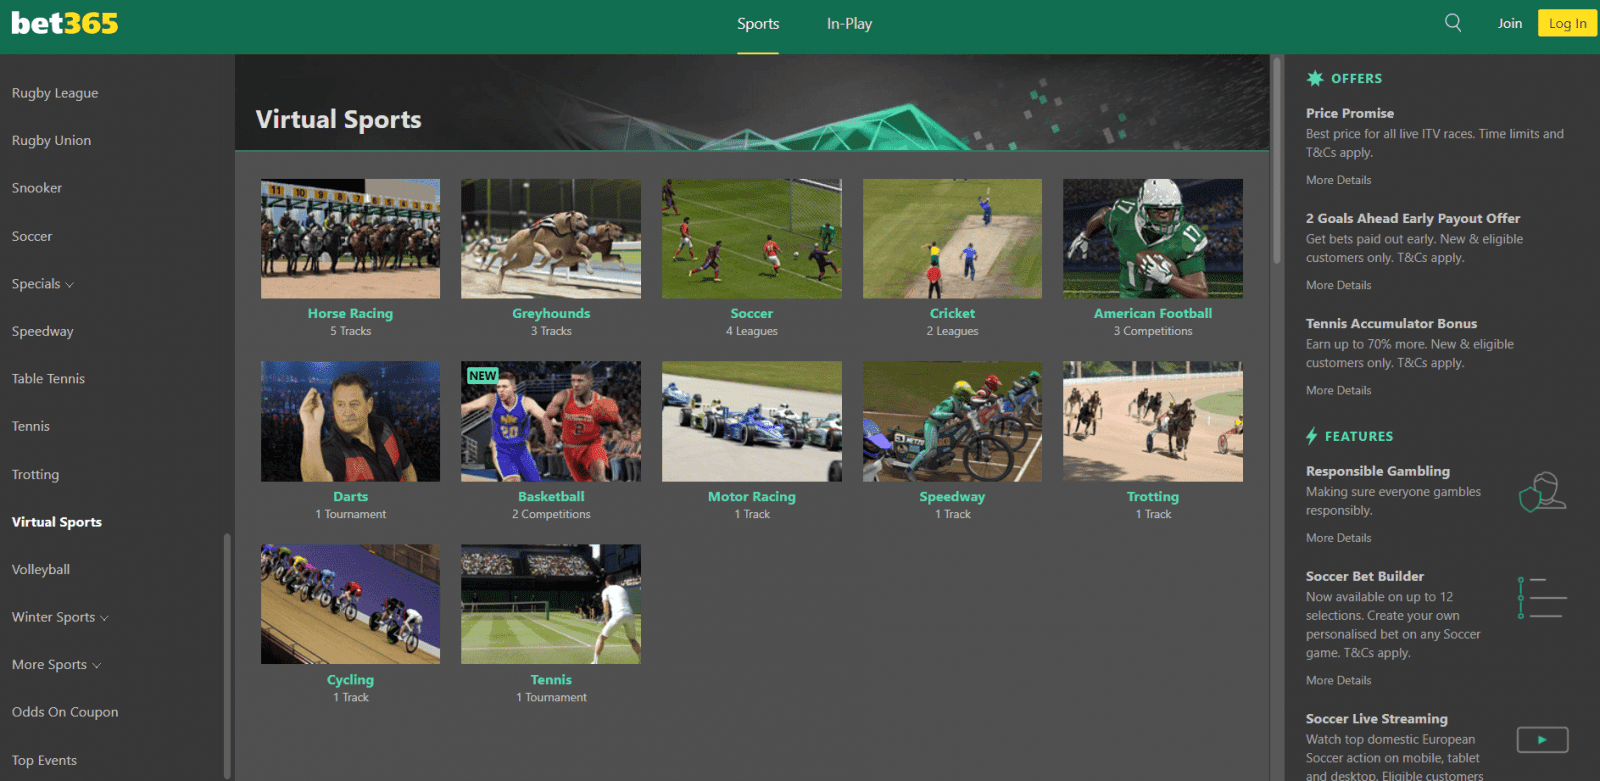Screen dimensions: 1600x781
Task: Open Snooker from the sidebar
Action: coord(37,188)
